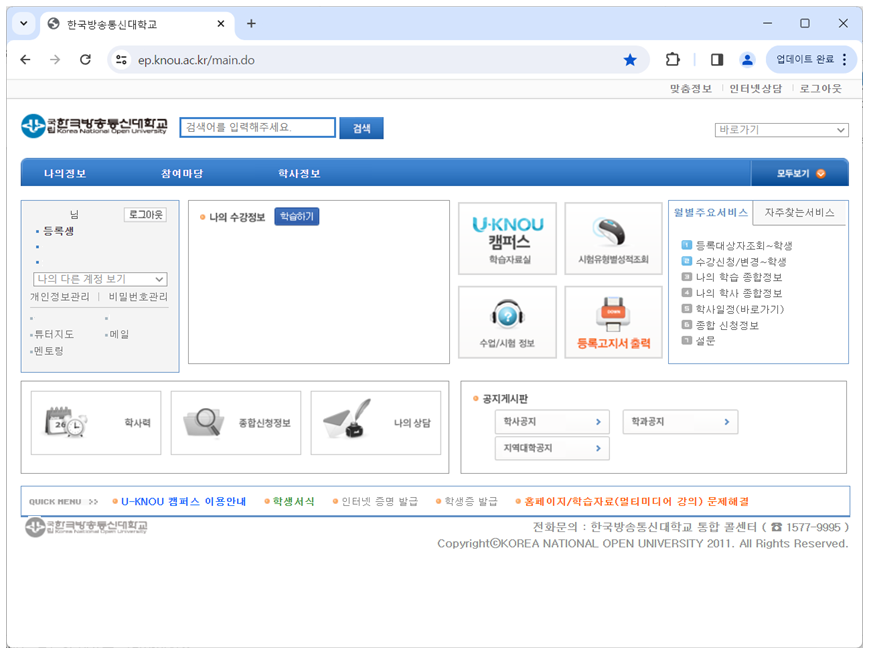Open U-KNOU 캠퍼스 이용안내 quick link
The height and width of the screenshot is (654, 869).
tap(183, 502)
